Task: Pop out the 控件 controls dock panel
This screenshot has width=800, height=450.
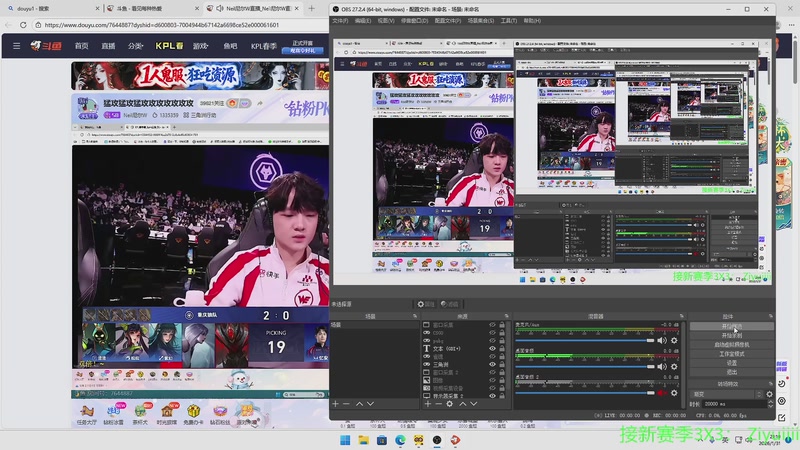Action: coord(770,316)
